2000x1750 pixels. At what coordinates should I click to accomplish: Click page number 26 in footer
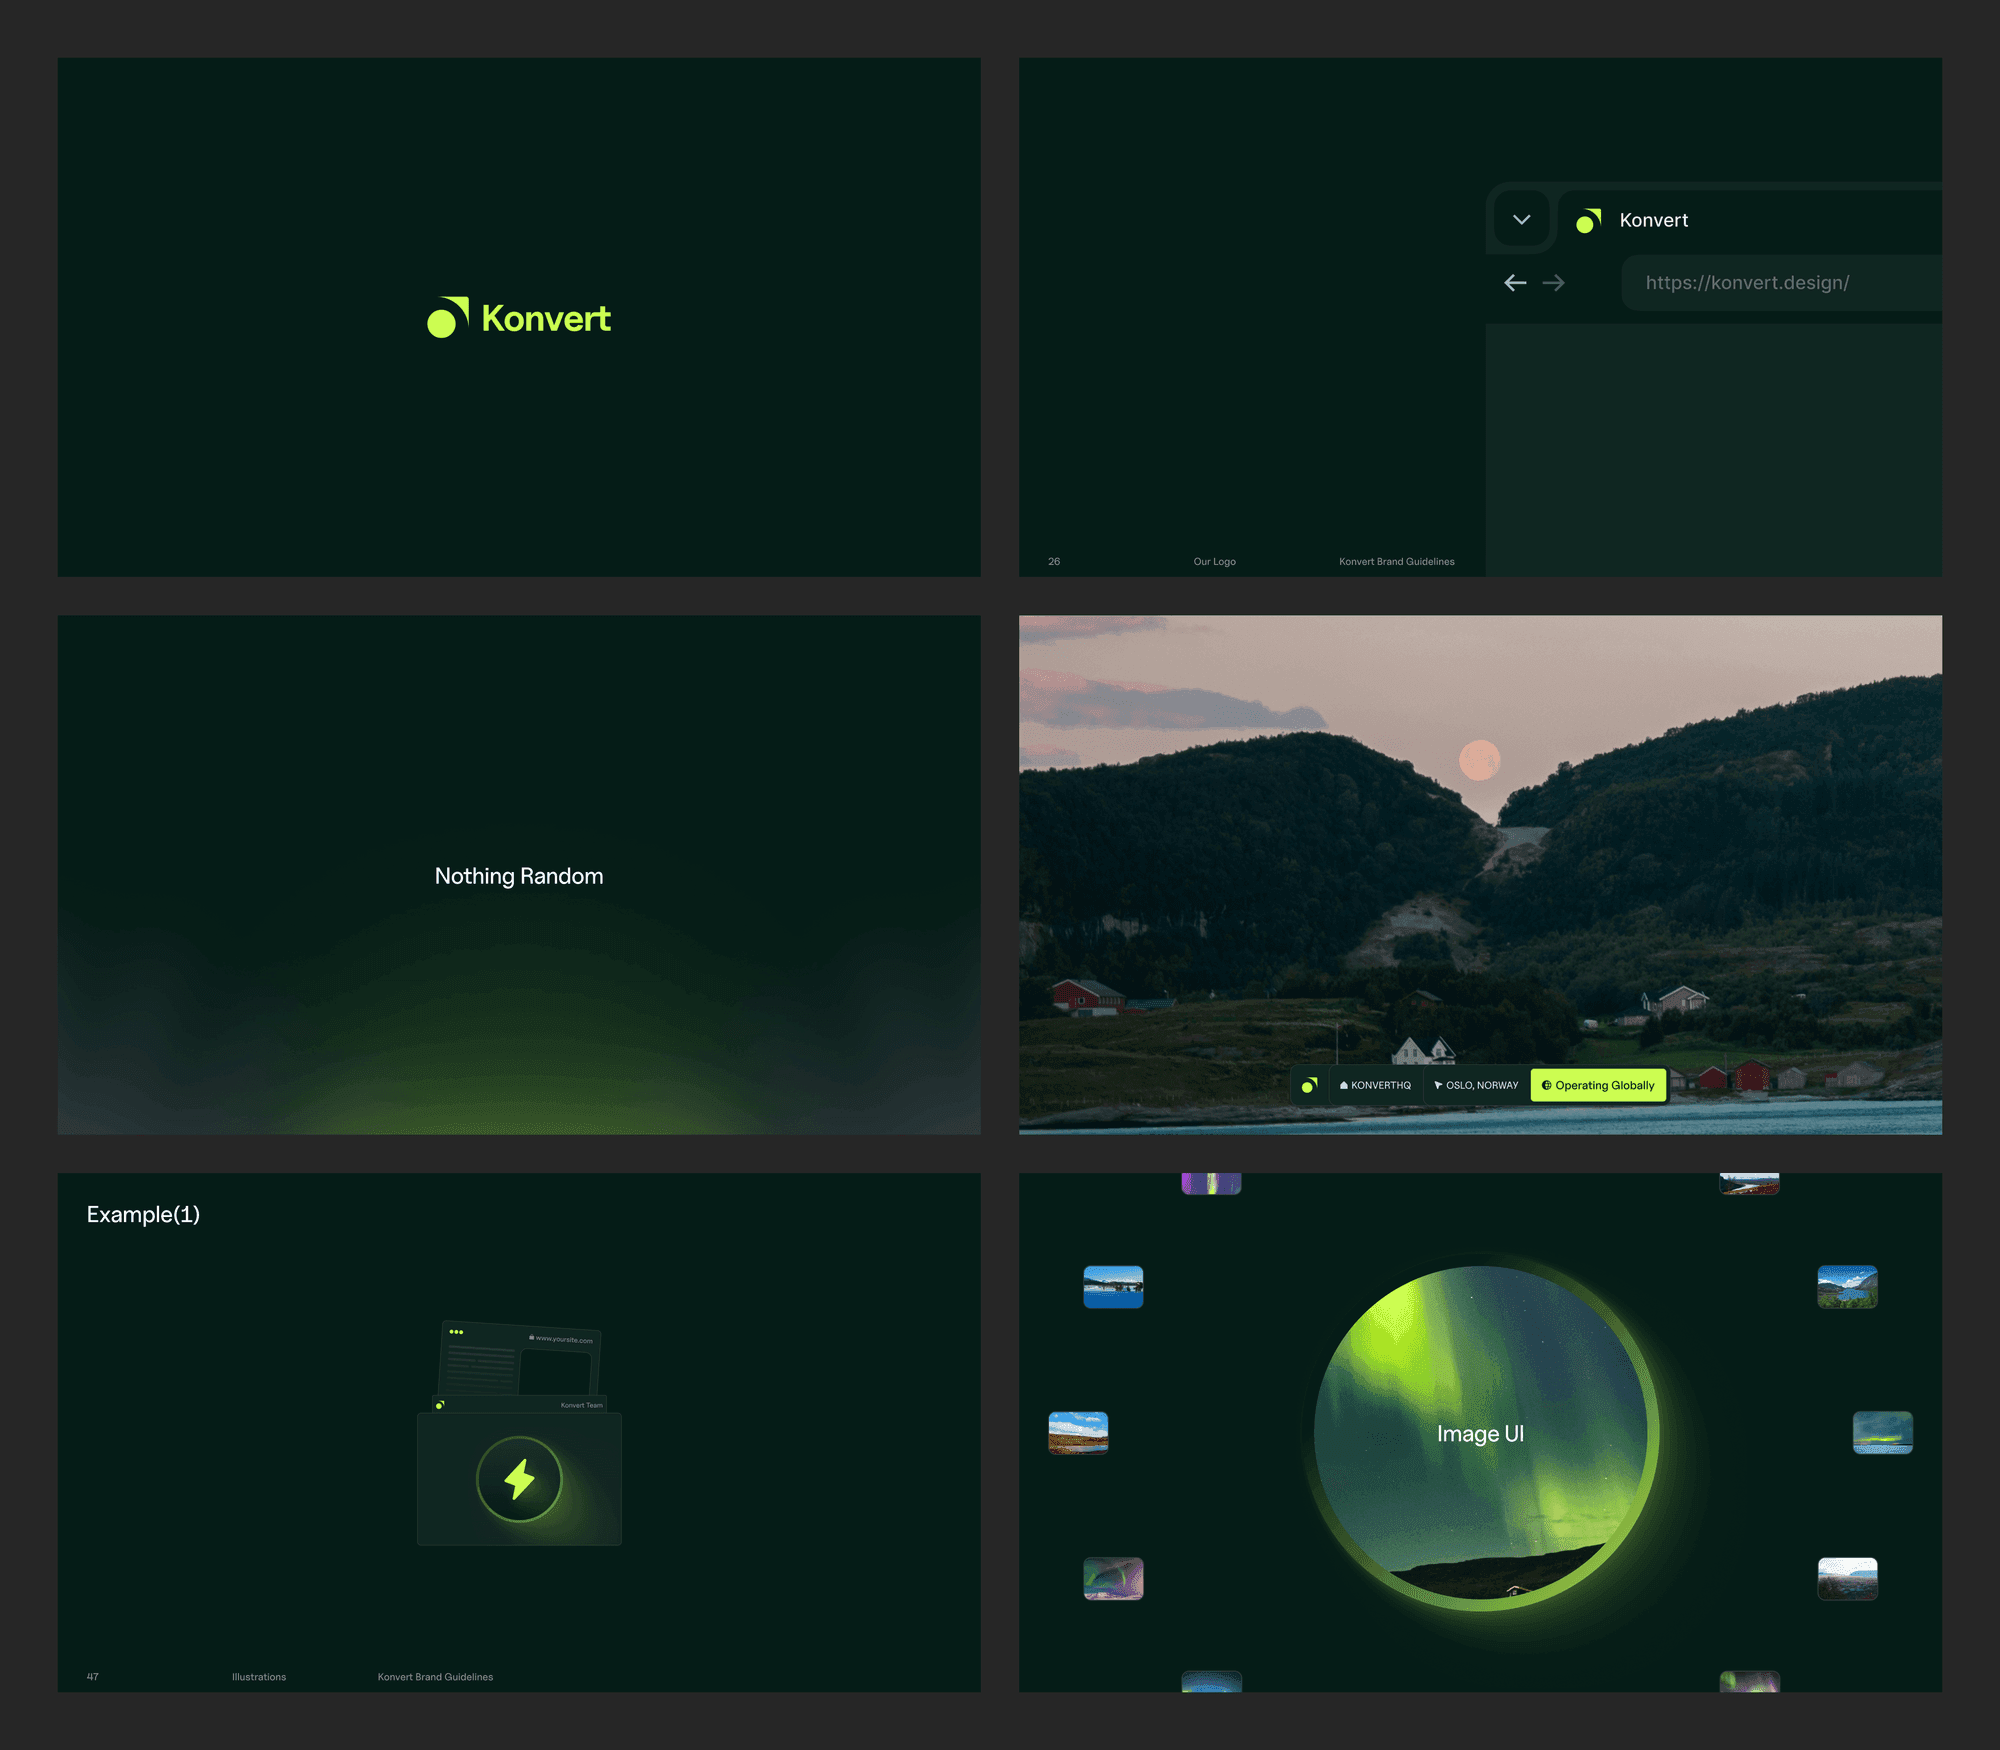point(1054,561)
